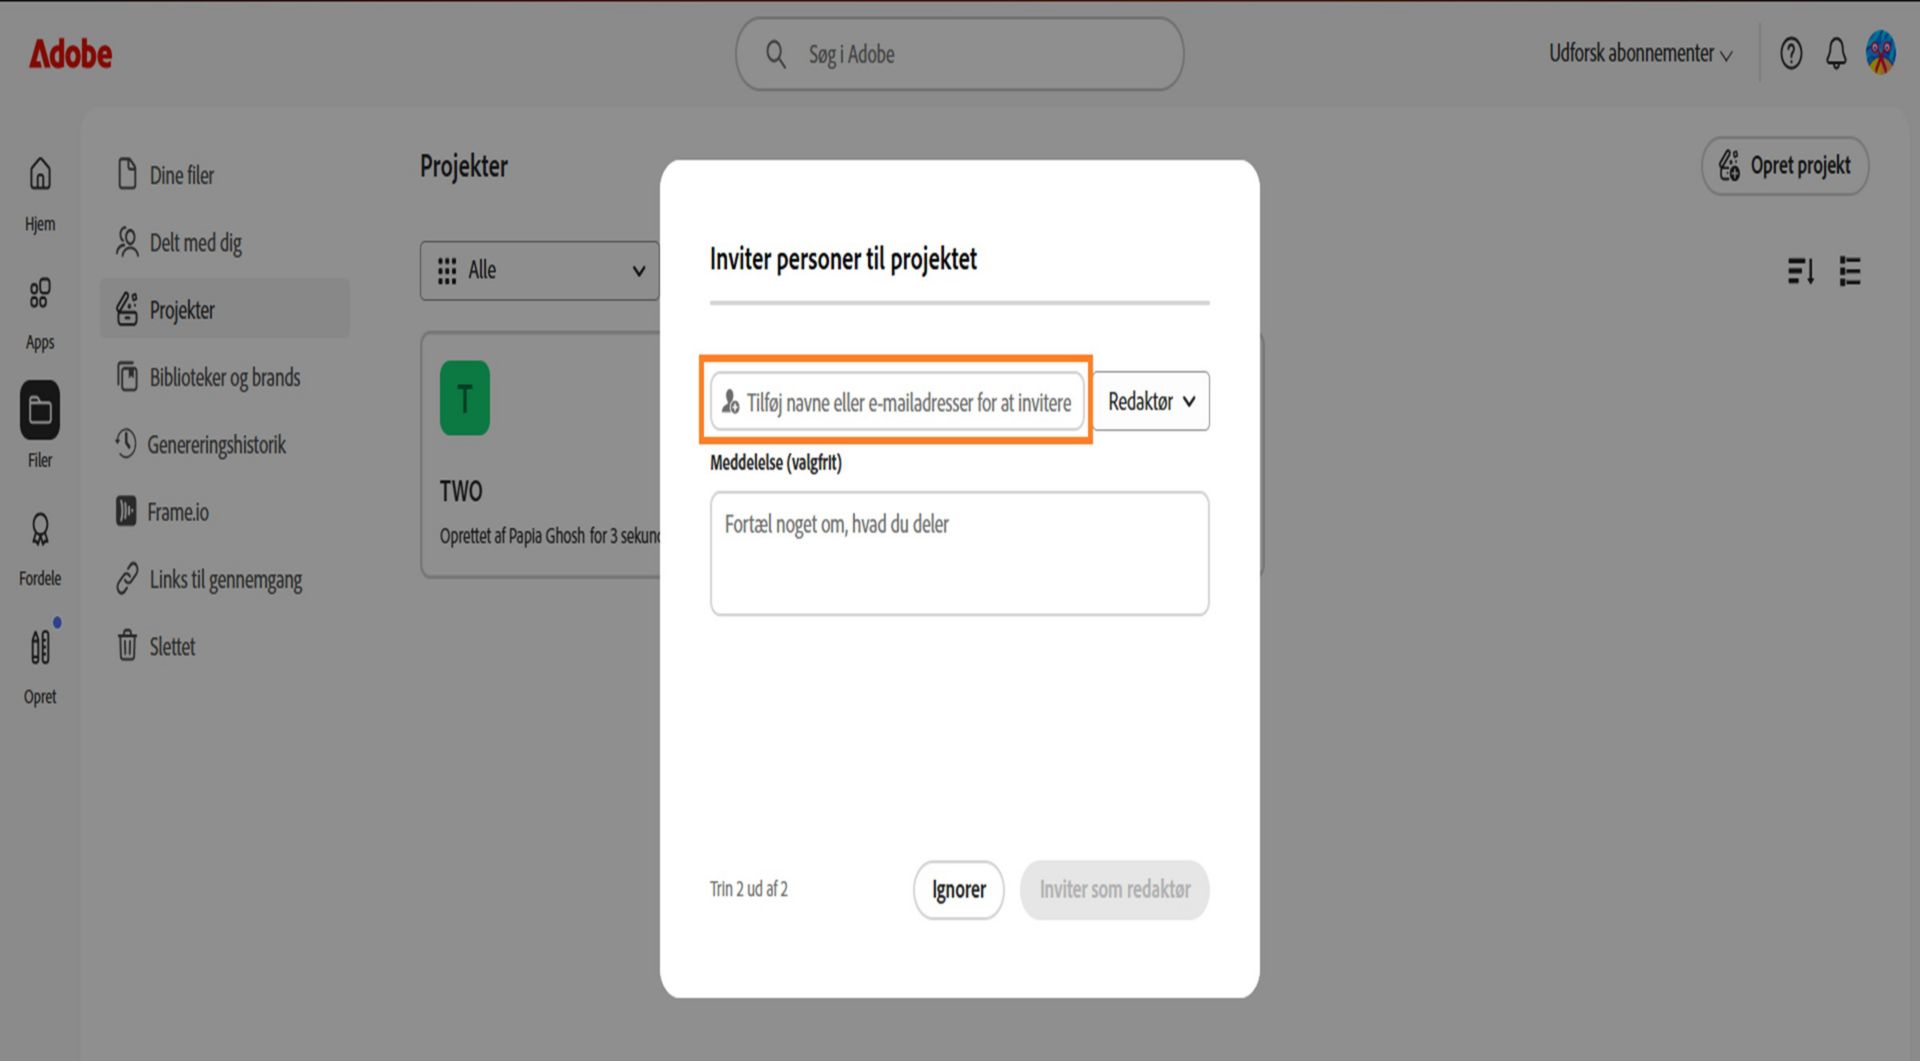Focus the Meddelelse message text area
Viewport: 1920px width, 1061px height.
click(x=959, y=553)
